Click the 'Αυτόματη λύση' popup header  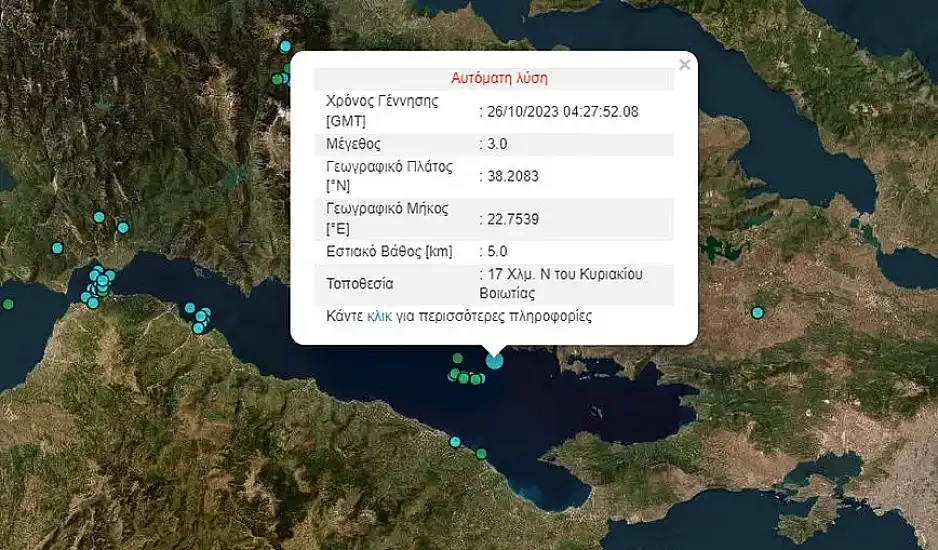pos(499,78)
